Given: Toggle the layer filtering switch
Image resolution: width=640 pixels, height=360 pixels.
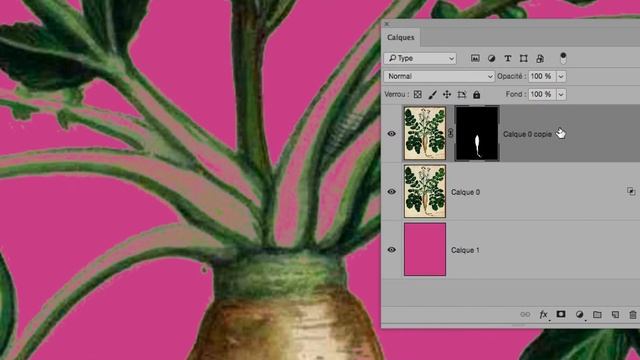Looking at the screenshot, I should (563, 58).
